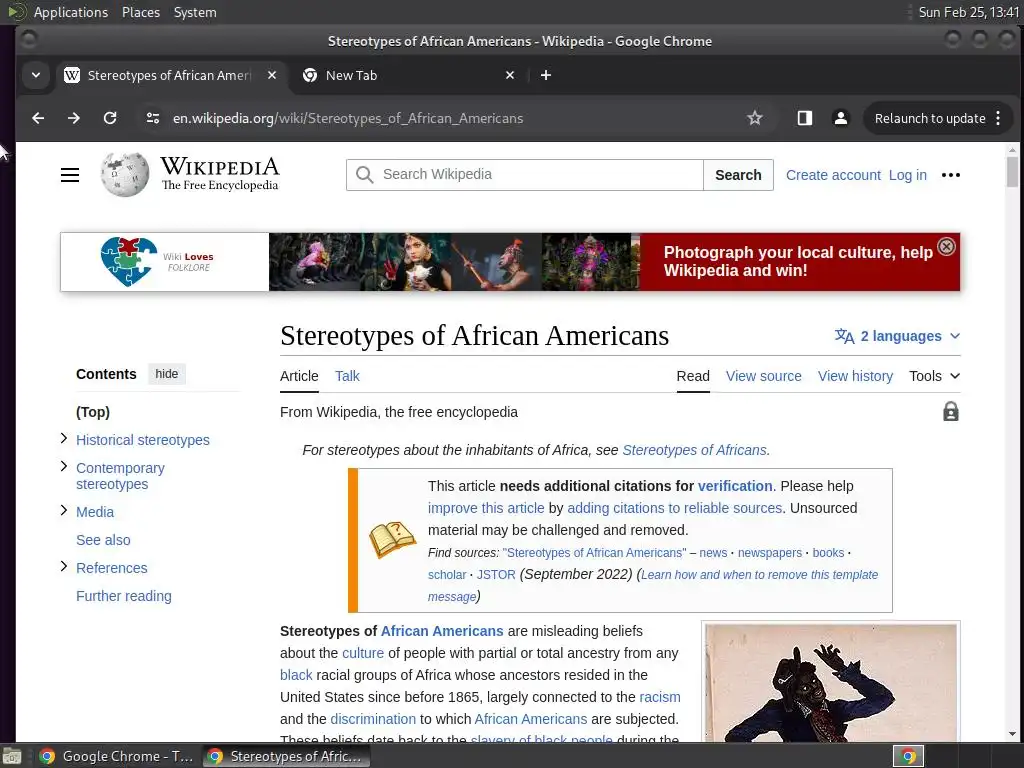Dismiss the Wiki Loves Folklore banner
Screen dimensions: 1024x768
[x=946, y=246]
